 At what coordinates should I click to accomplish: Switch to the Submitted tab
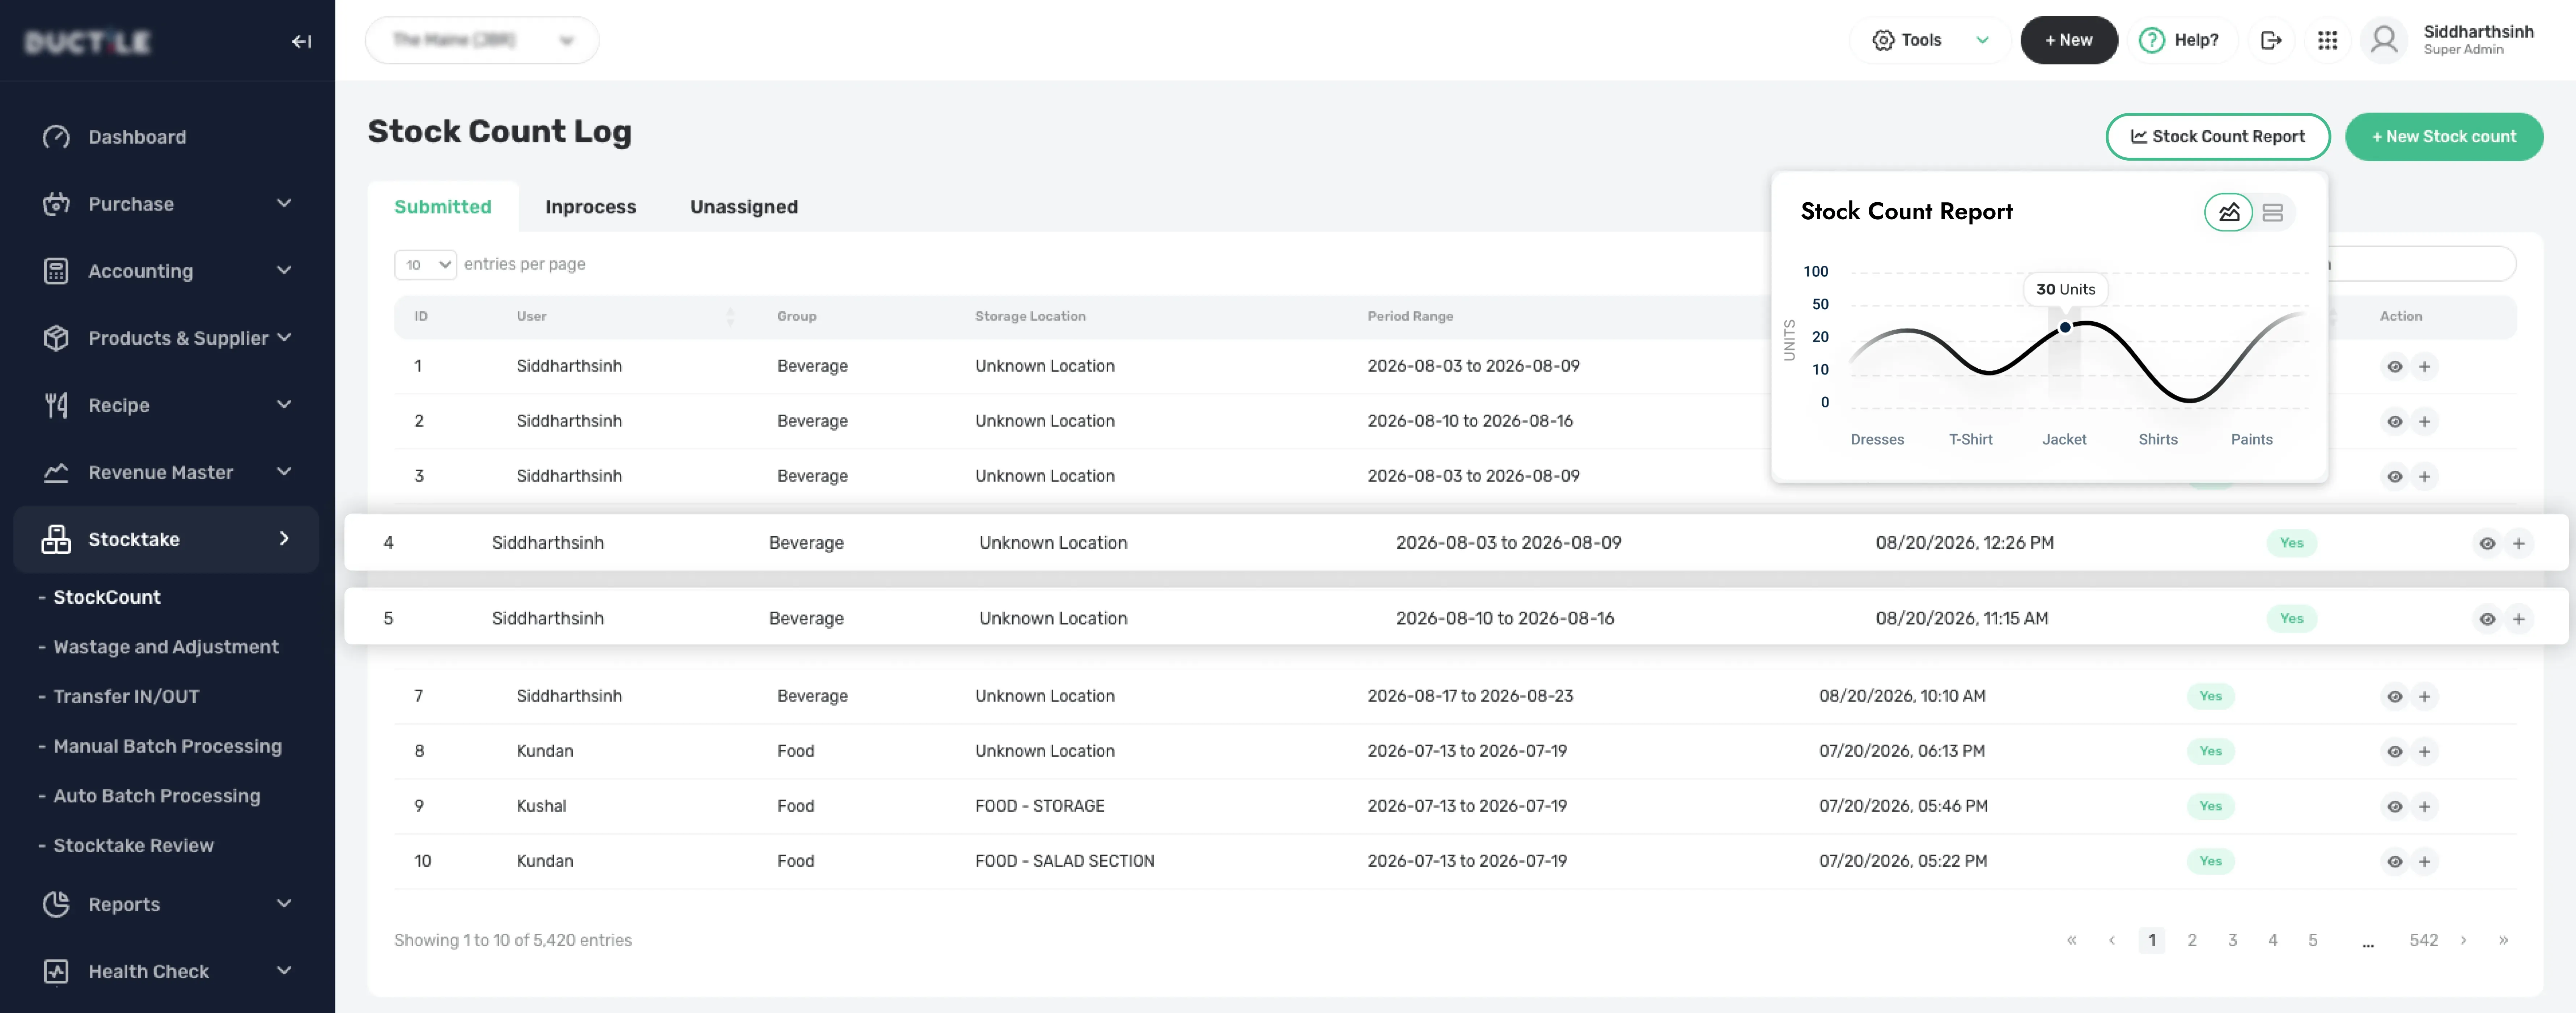click(x=443, y=207)
